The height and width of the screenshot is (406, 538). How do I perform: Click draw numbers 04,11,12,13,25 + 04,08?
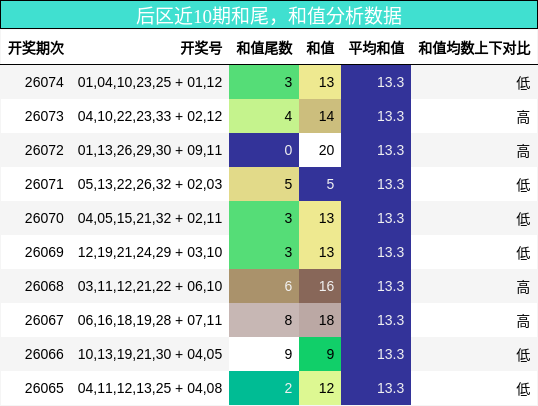150,388
